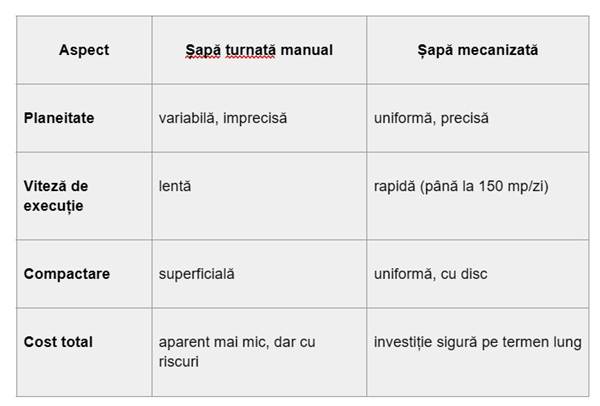Select the "Compactare" row label
600x406 pixels.
pyautogui.click(x=67, y=273)
